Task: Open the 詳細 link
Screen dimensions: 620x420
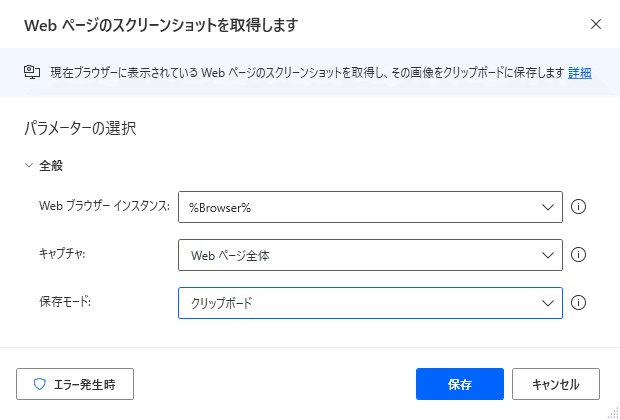Action: tap(580, 73)
